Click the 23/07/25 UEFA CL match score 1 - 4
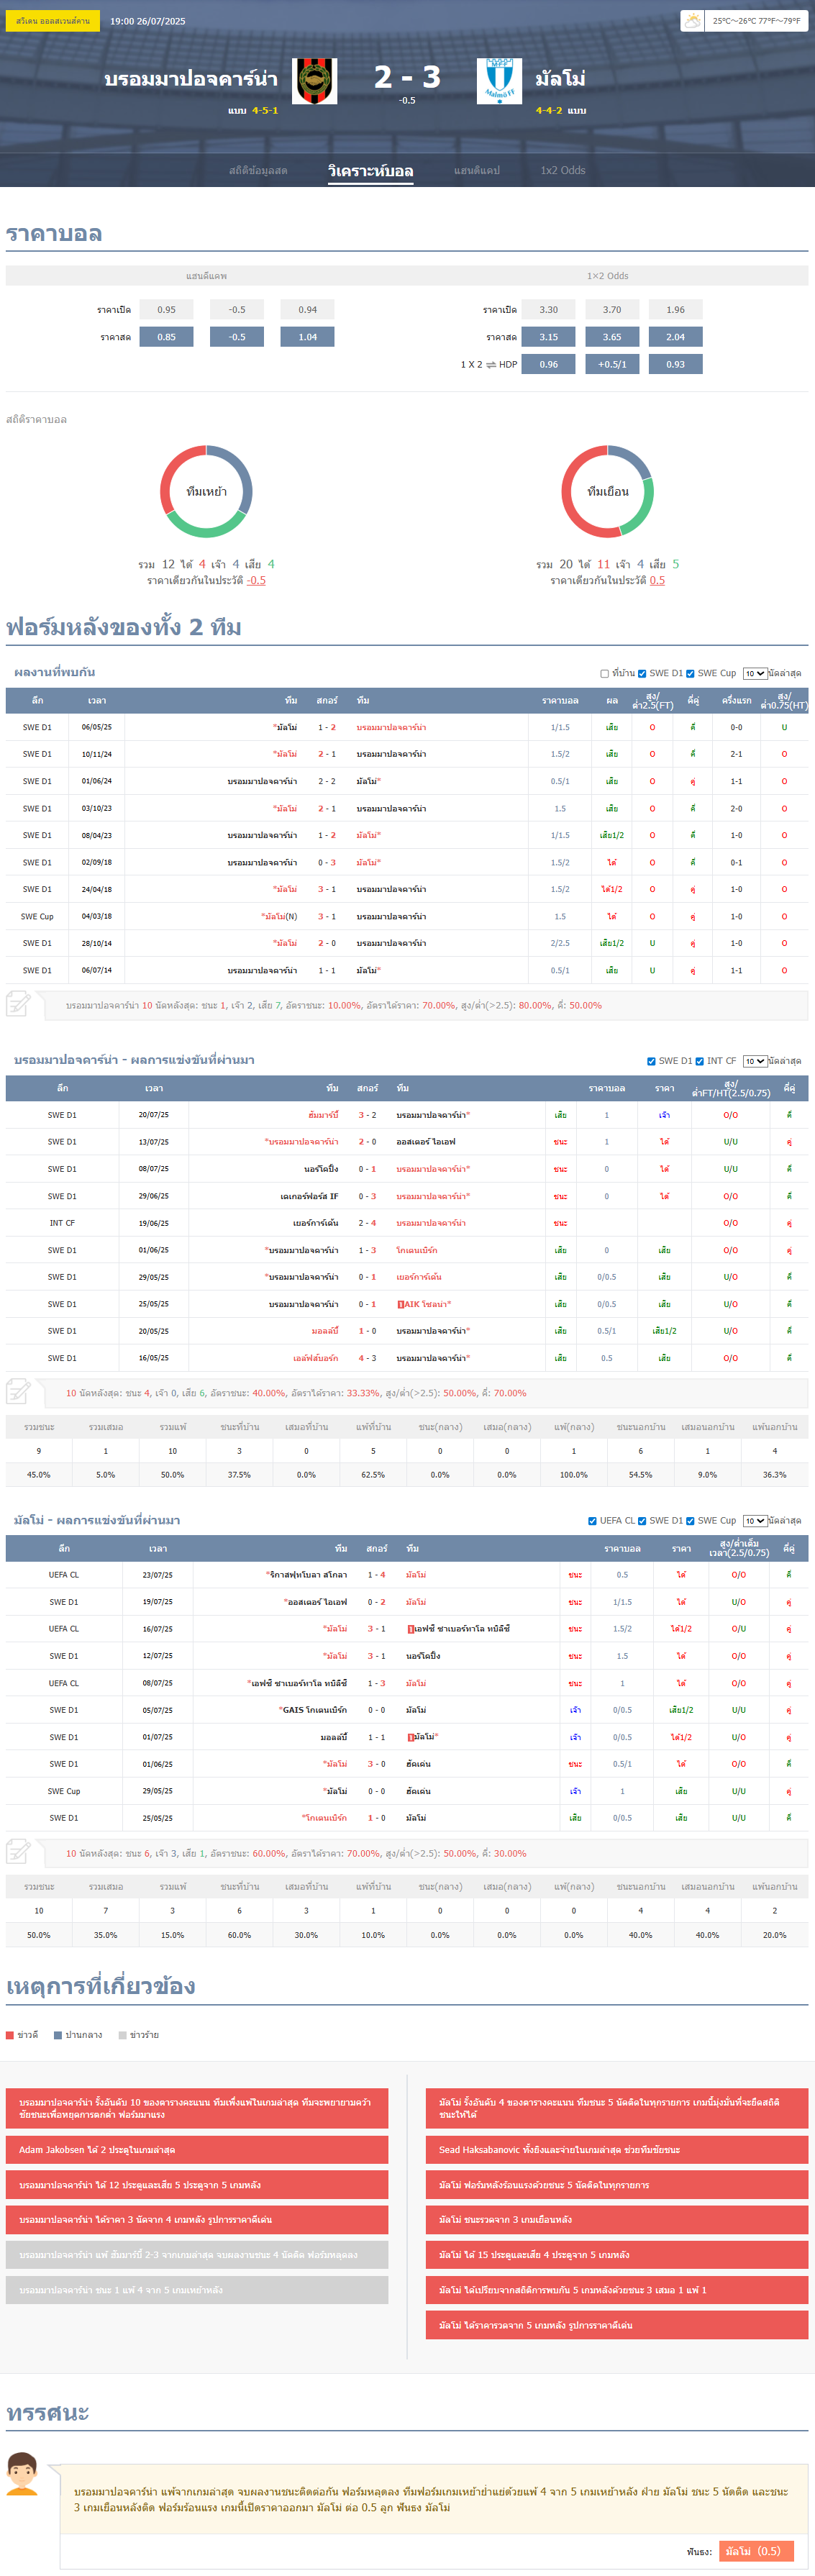The height and width of the screenshot is (2576, 815). tap(376, 1574)
